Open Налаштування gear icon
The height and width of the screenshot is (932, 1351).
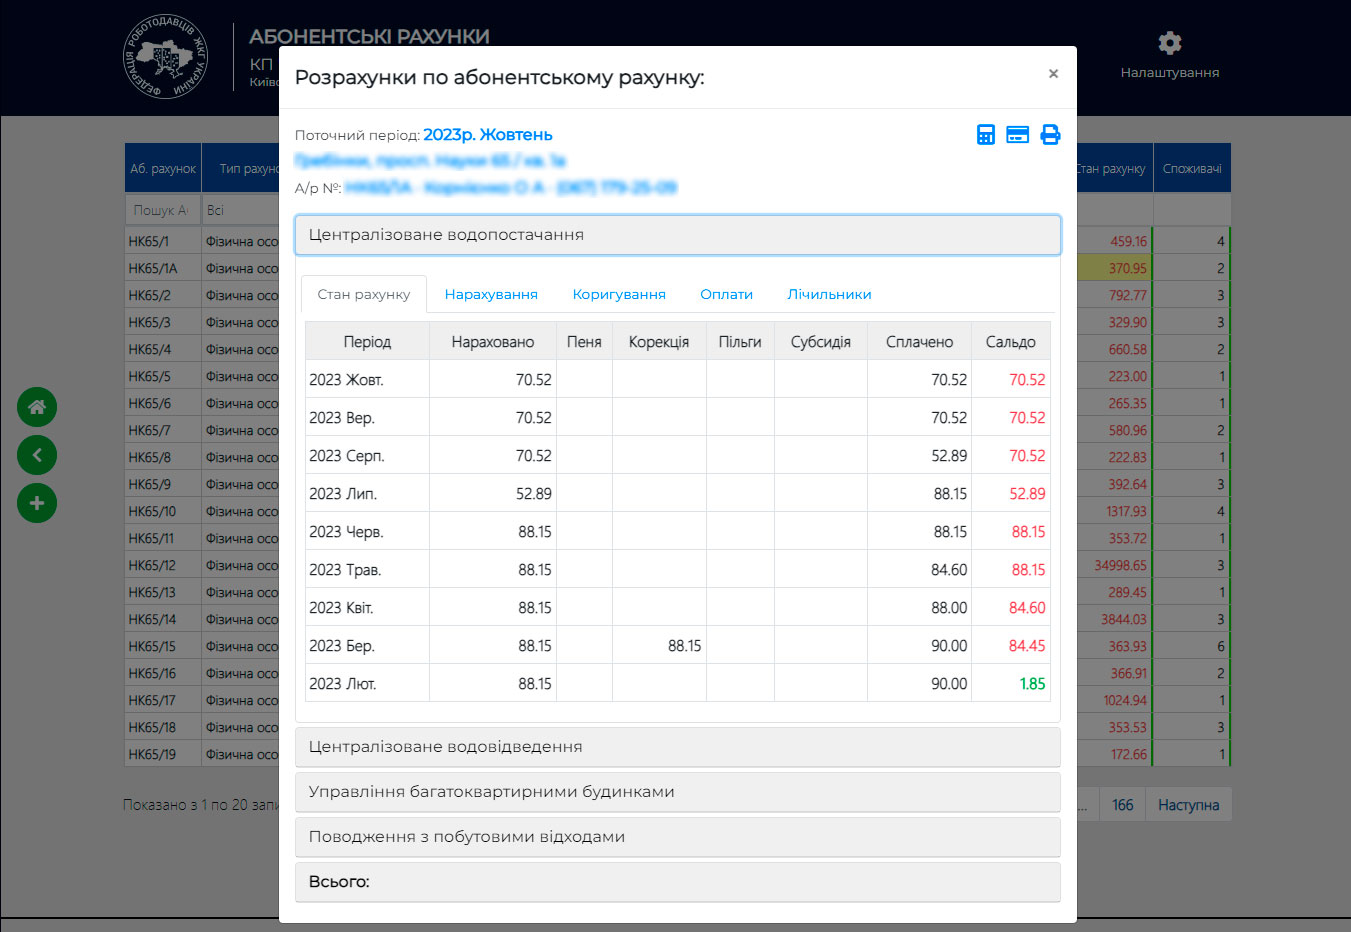tap(1169, 43)
